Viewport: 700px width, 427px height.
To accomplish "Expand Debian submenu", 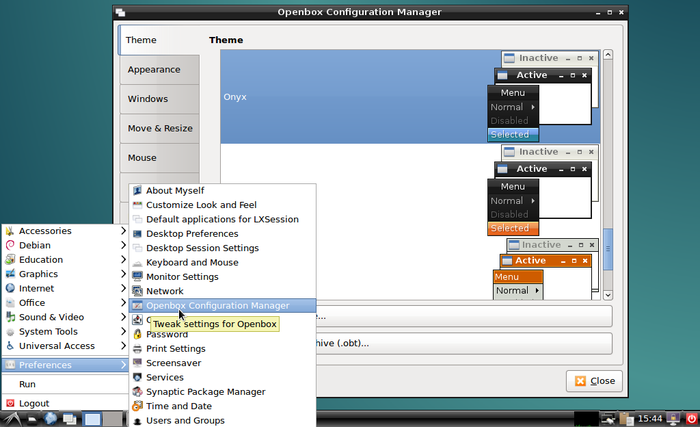I will point(65,245).
